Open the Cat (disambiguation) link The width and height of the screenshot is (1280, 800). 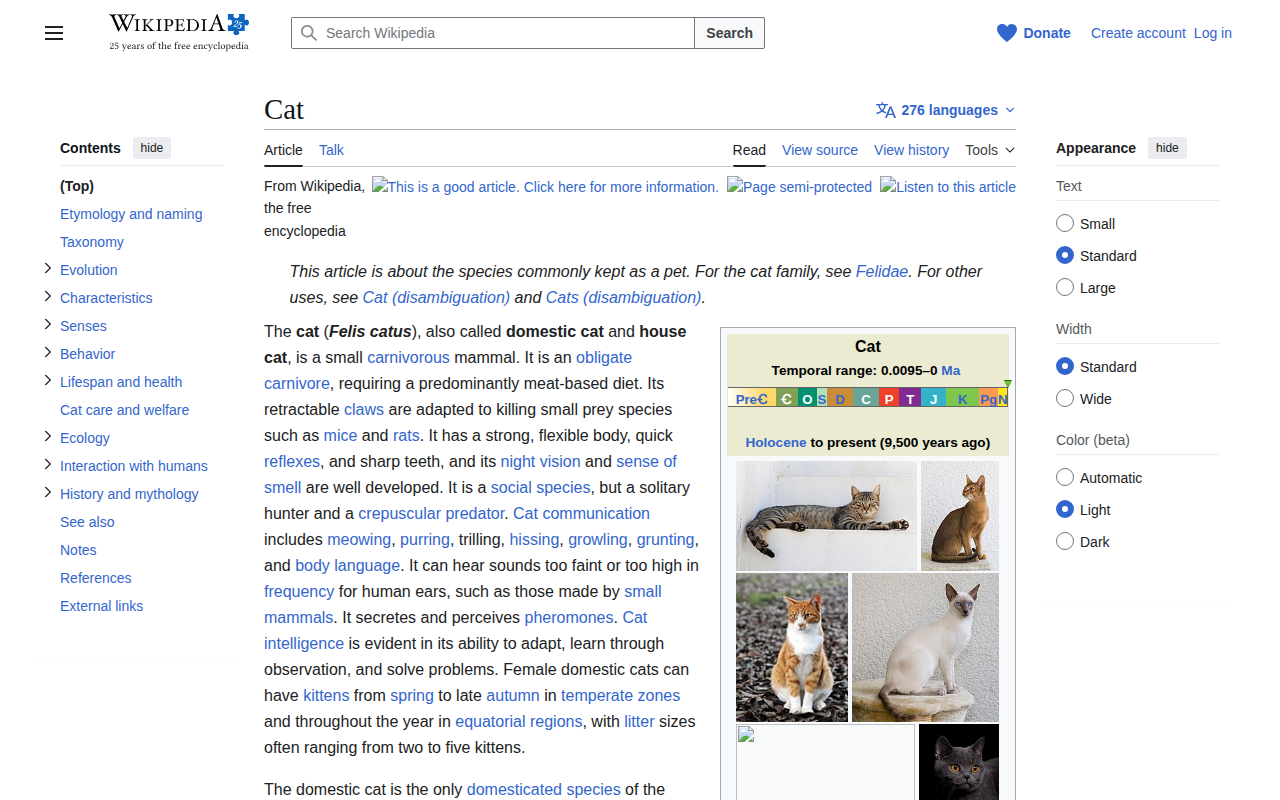click(436, 297)
